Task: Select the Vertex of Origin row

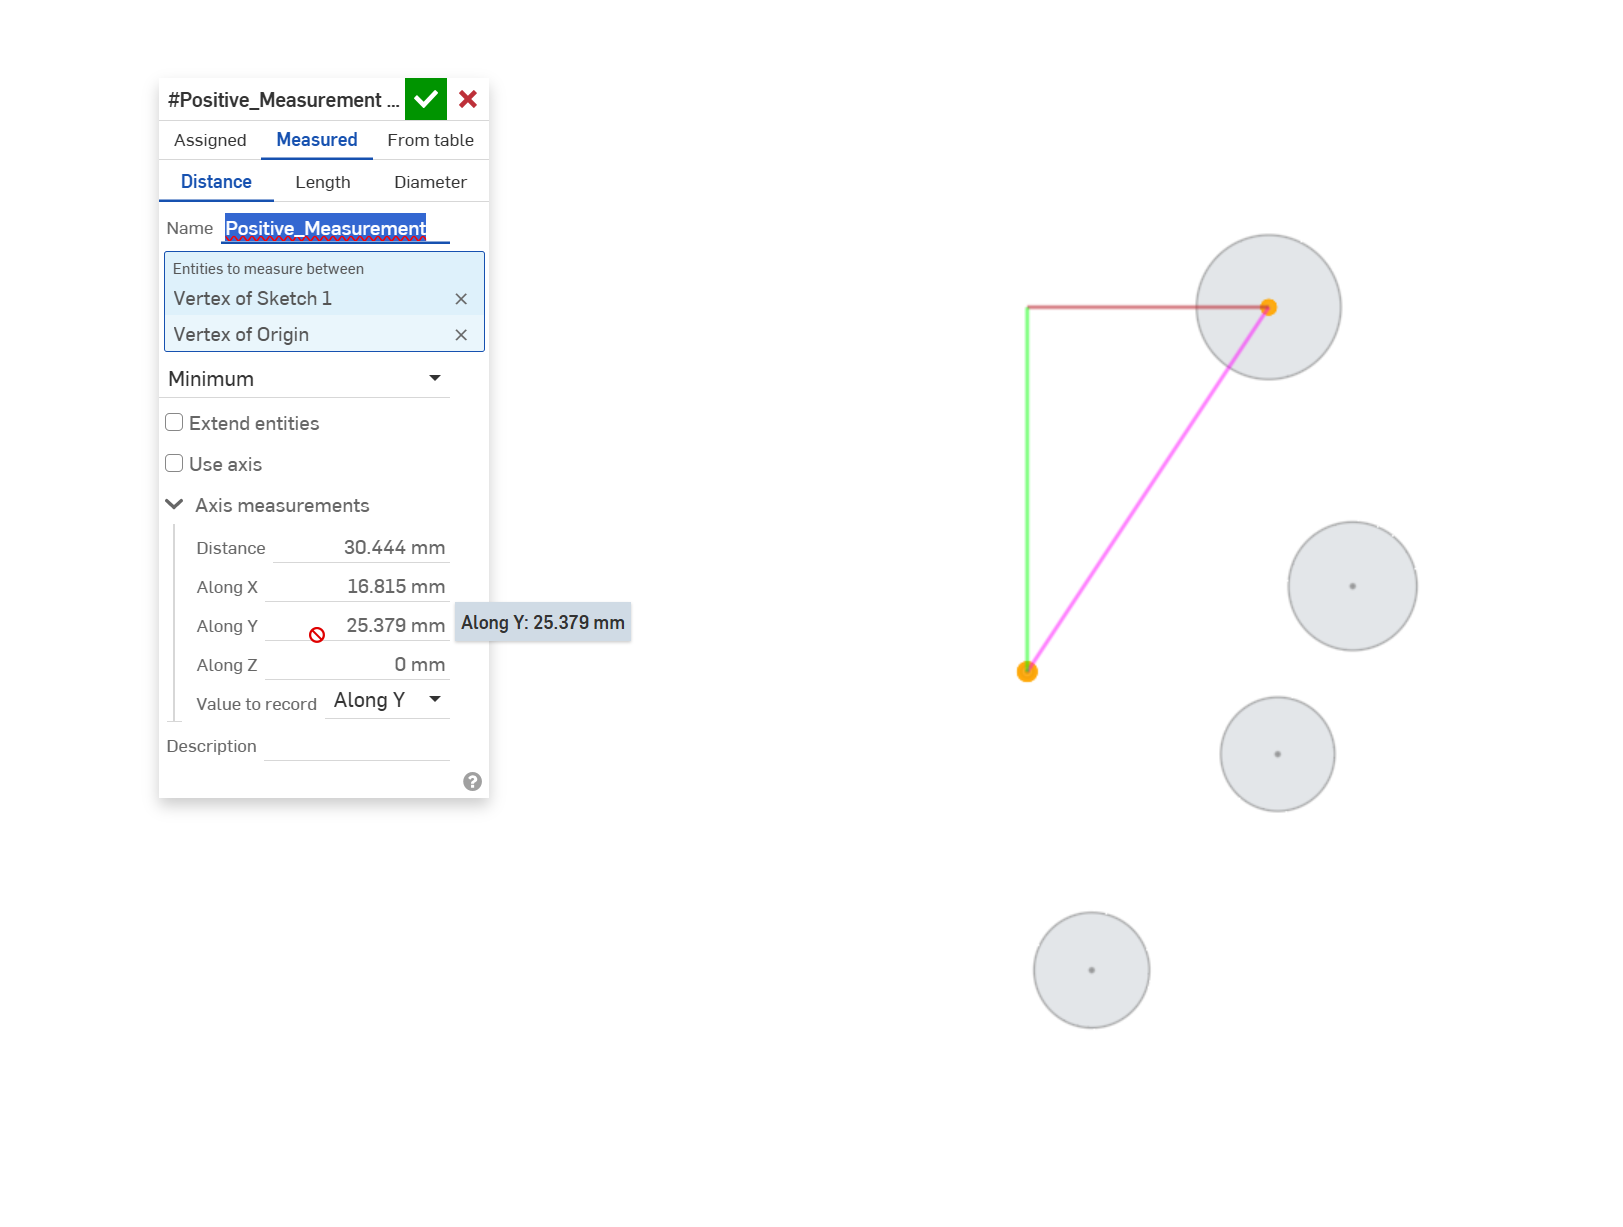Action: pyautogui.click(x=324, y=335)
